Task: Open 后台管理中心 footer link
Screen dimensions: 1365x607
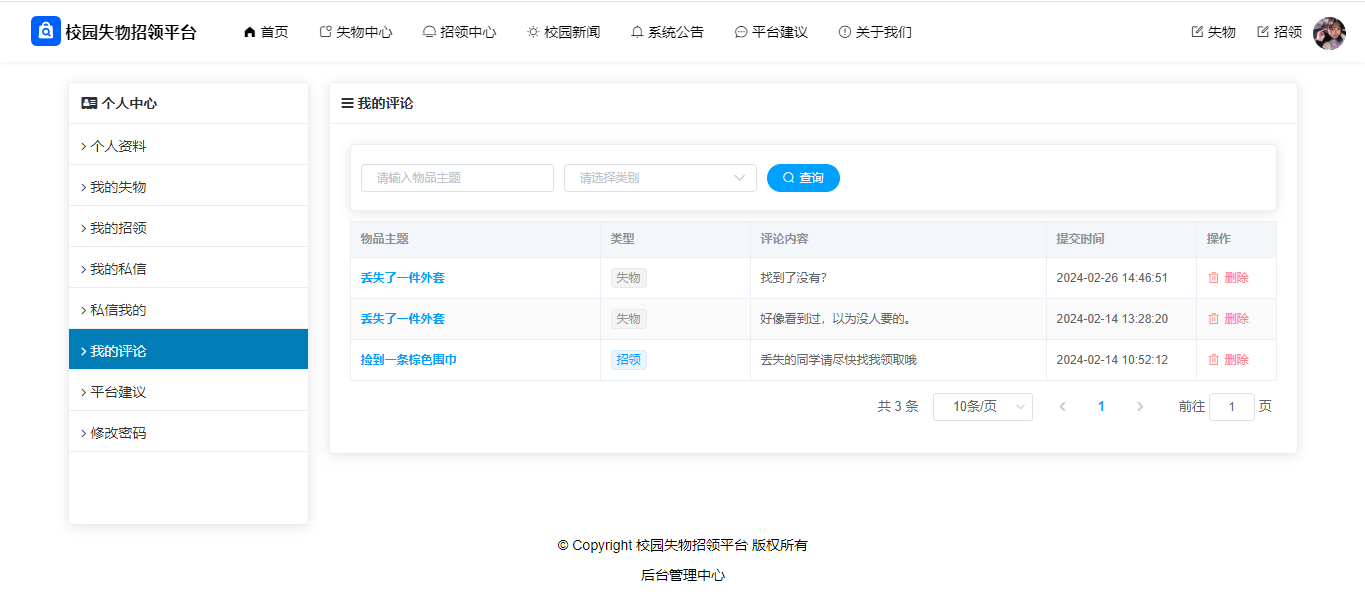Action: click(x=683, y=576)
